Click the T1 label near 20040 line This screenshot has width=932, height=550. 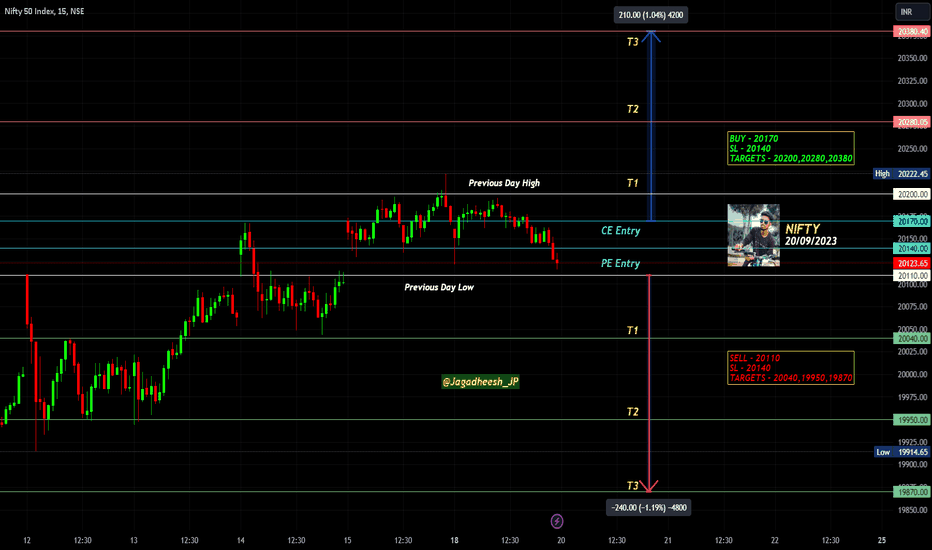632,331
